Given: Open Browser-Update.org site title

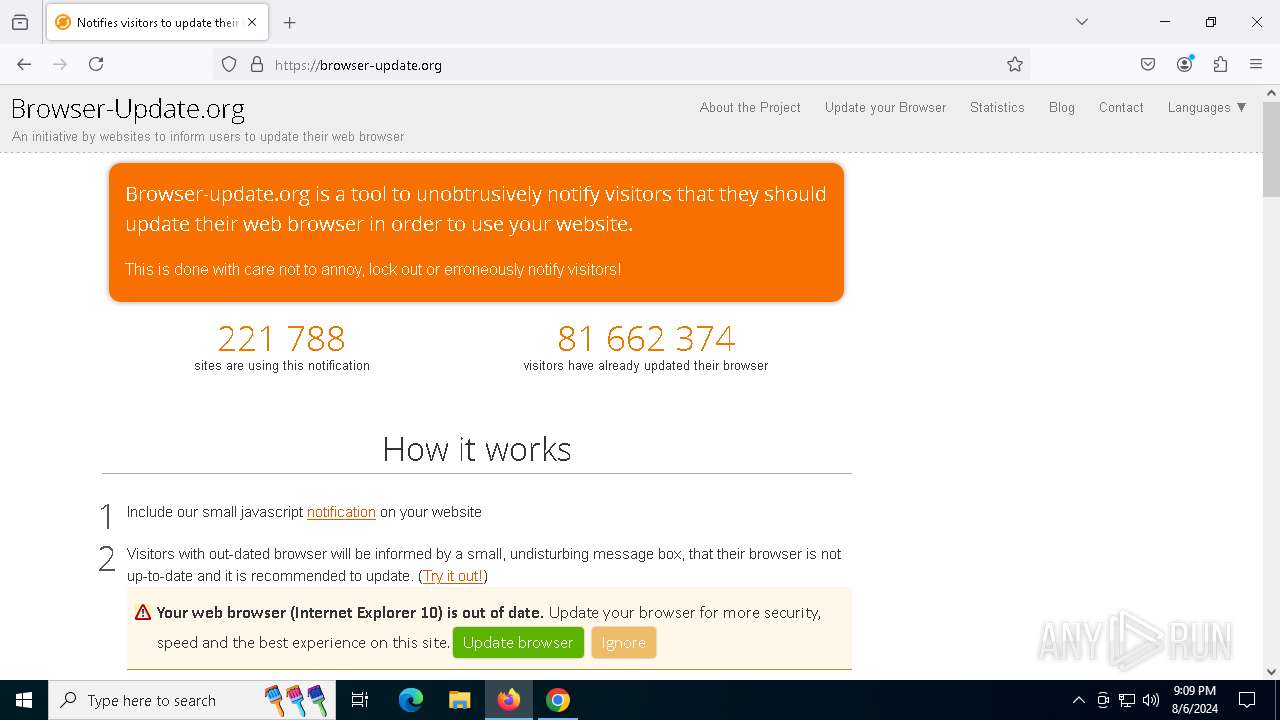Looking at the screenshot, I should pyautogui.click(x=128, y=108).
